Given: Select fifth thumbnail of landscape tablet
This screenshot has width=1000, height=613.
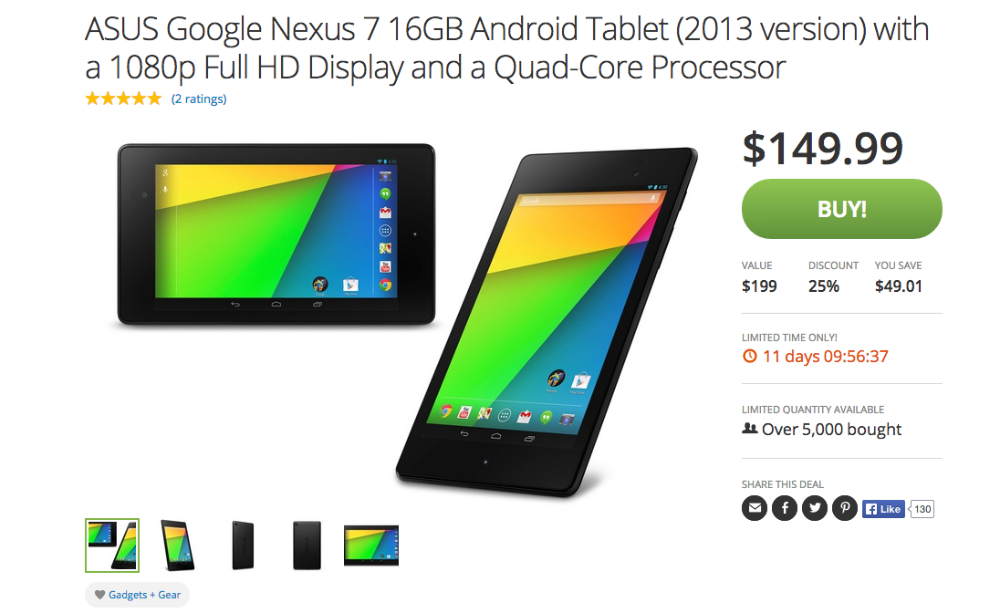Looking at the screenshot, I should click(x=371, y=545).
